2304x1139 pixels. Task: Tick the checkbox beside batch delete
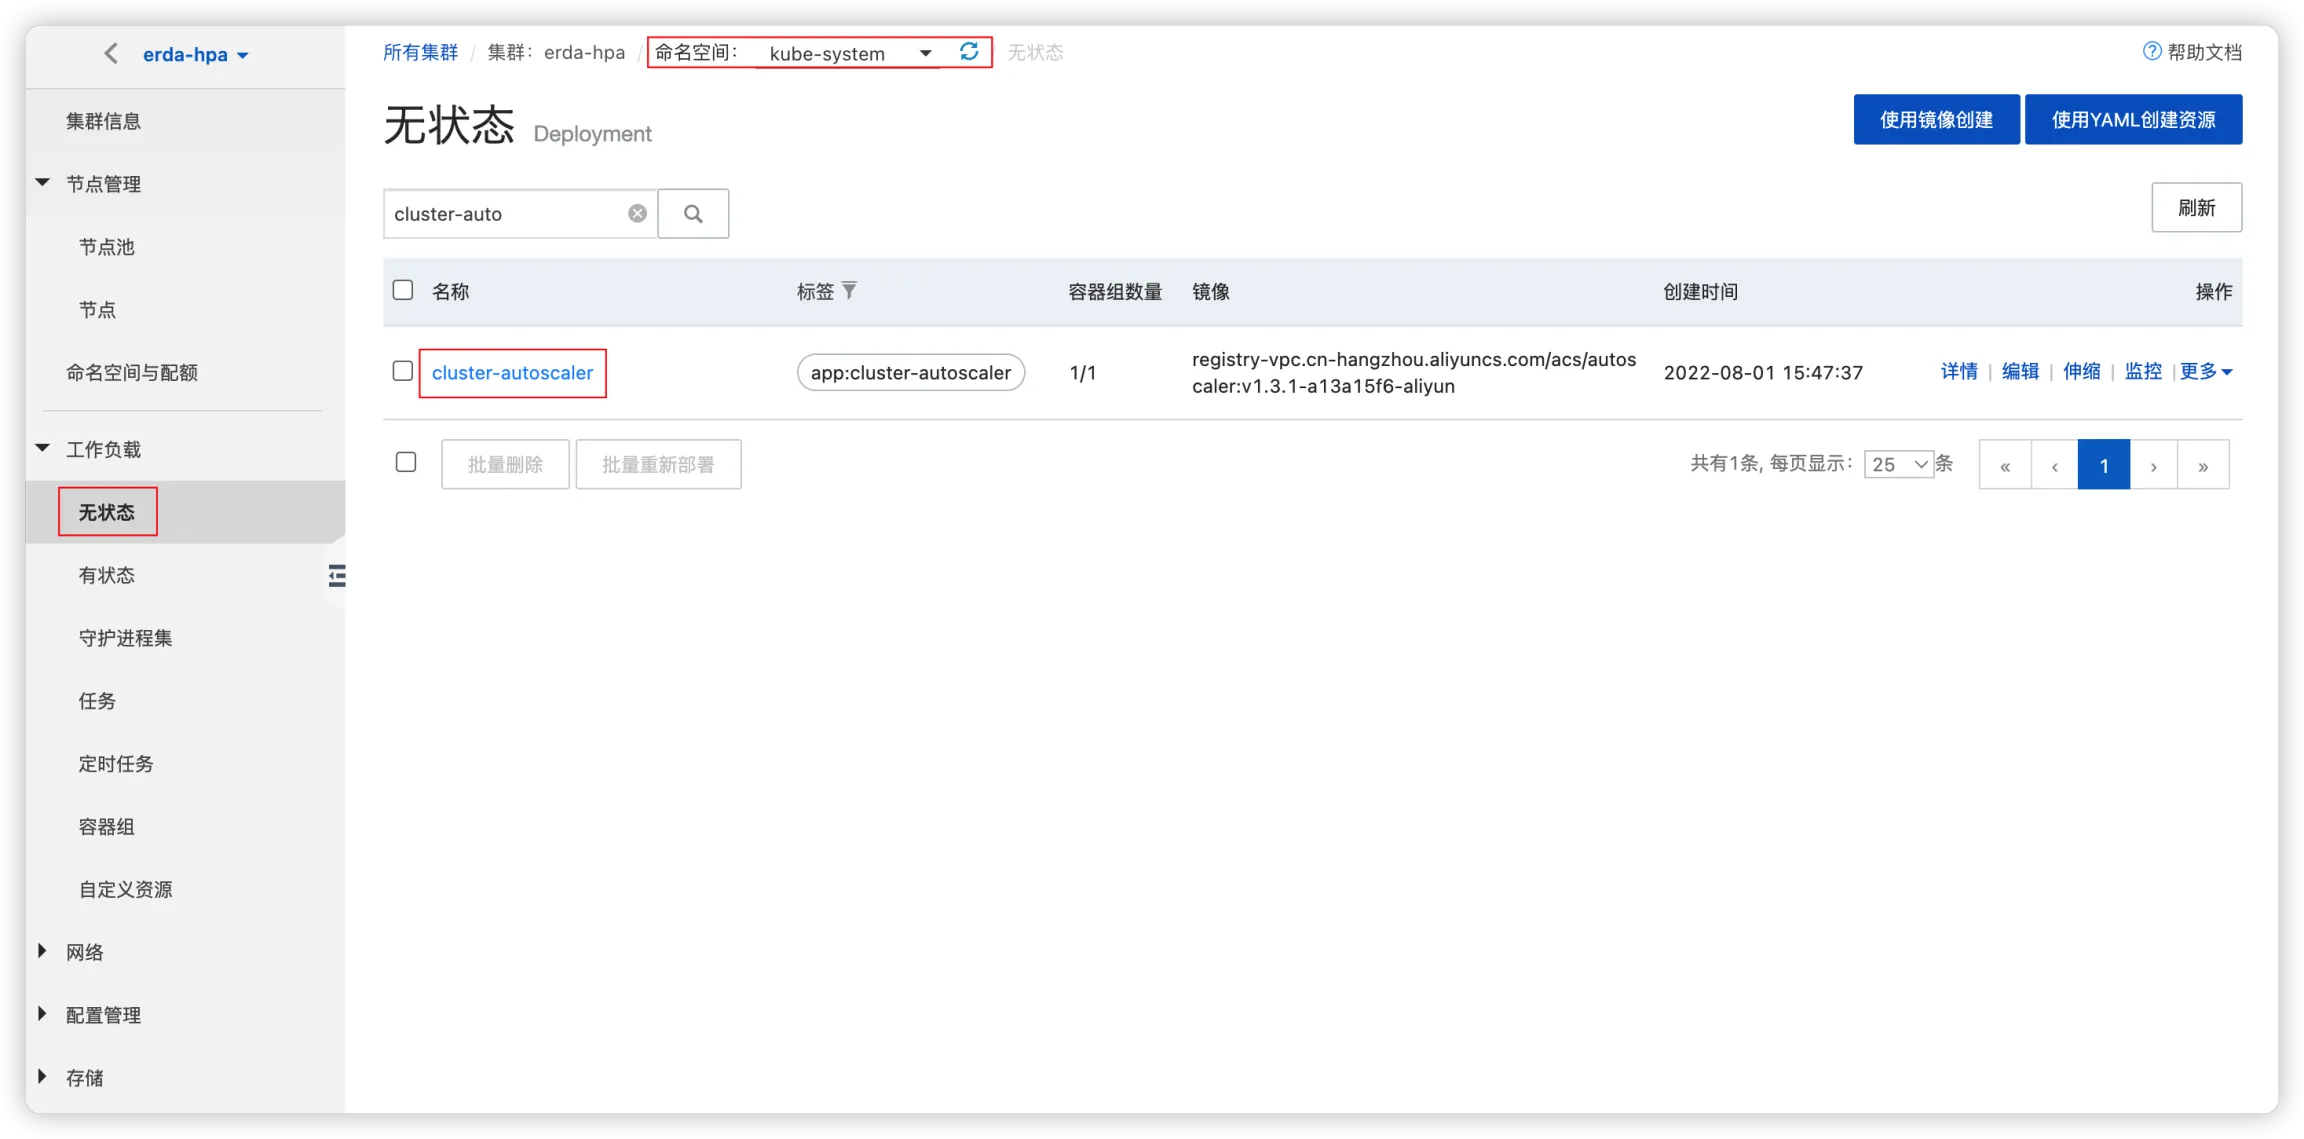[x=406, y=462]
